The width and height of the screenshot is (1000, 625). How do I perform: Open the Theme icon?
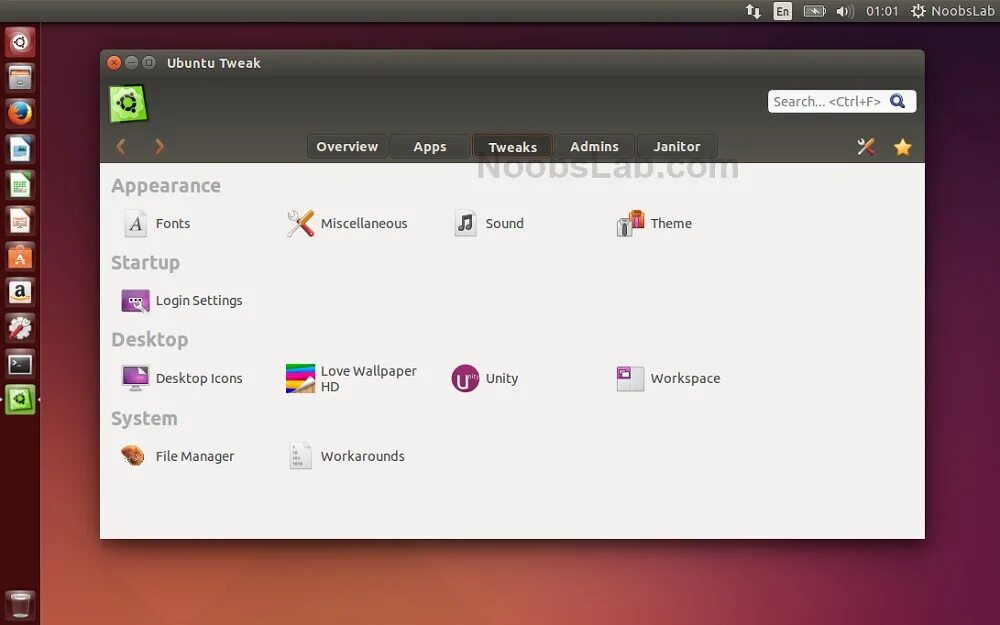pos(630,224)
